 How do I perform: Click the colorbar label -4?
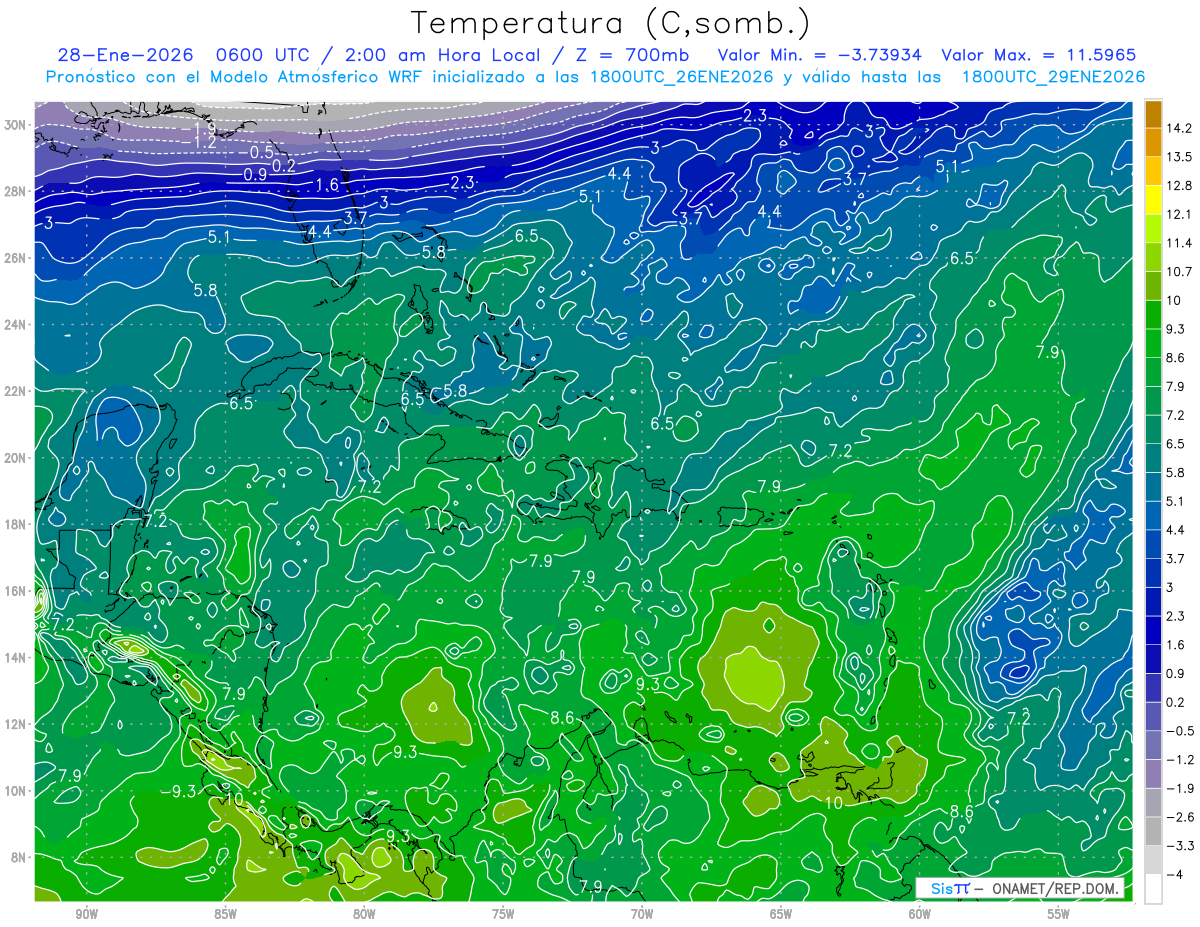(1175, 875)
